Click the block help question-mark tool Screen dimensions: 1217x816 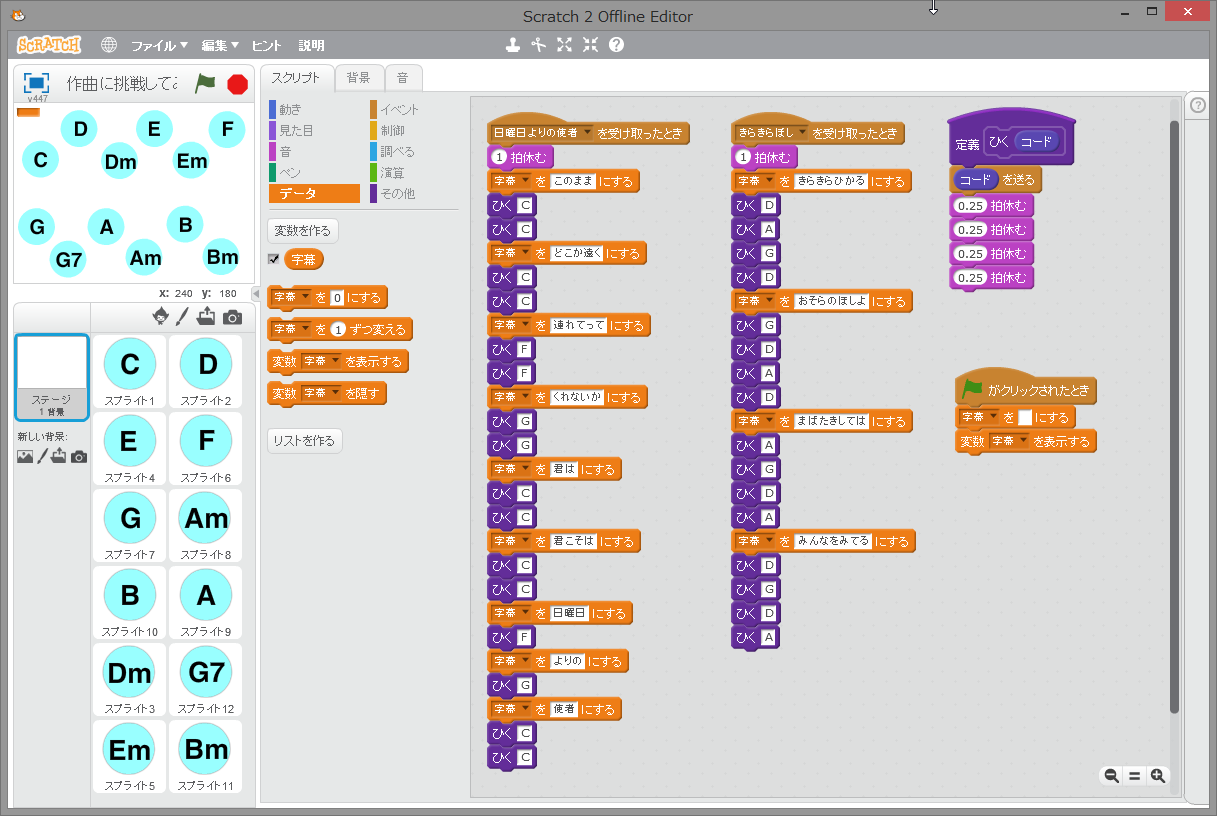pyautogui.click(x=617, y=45)
